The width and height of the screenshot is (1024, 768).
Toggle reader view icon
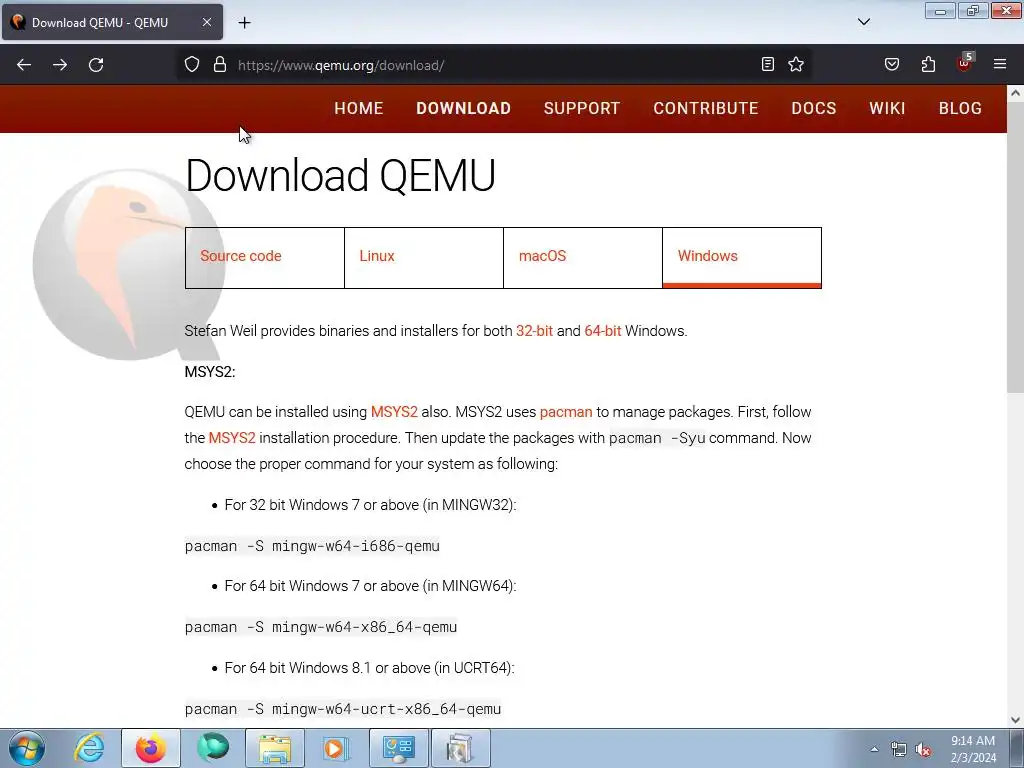[768, 64]
